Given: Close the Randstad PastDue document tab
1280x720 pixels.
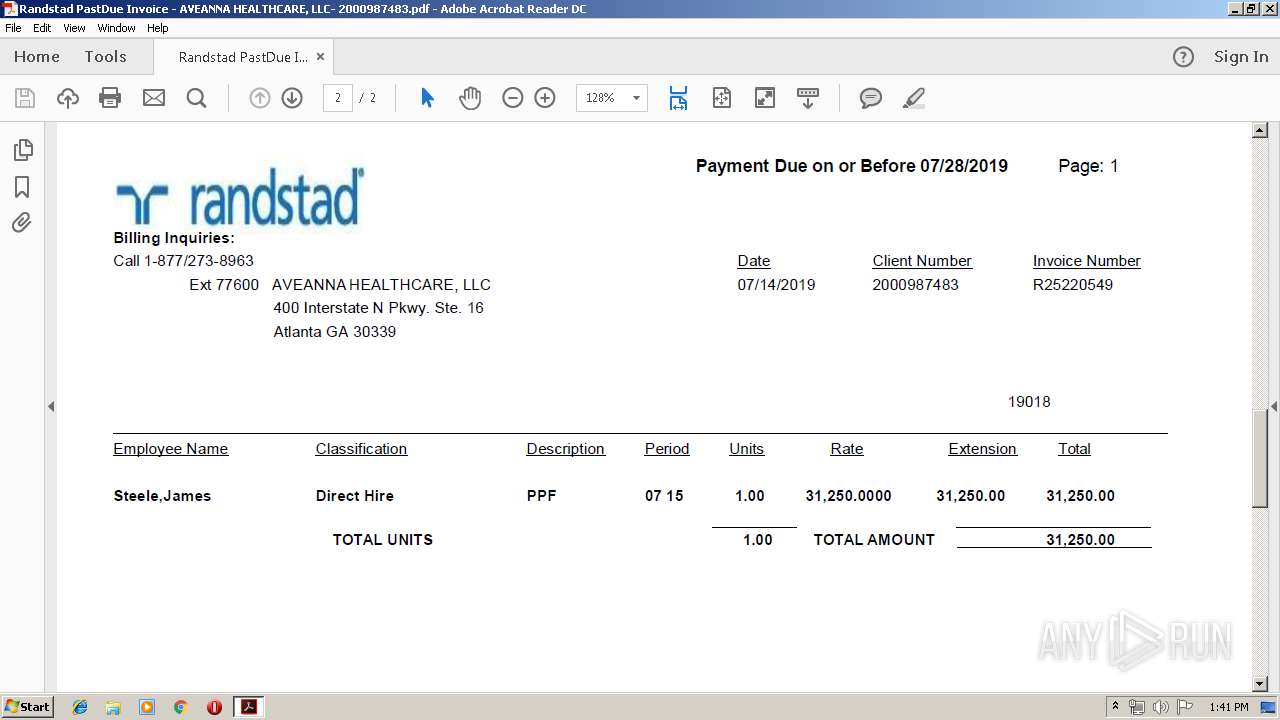Looking at the screenshot, I should pos(320,57).
